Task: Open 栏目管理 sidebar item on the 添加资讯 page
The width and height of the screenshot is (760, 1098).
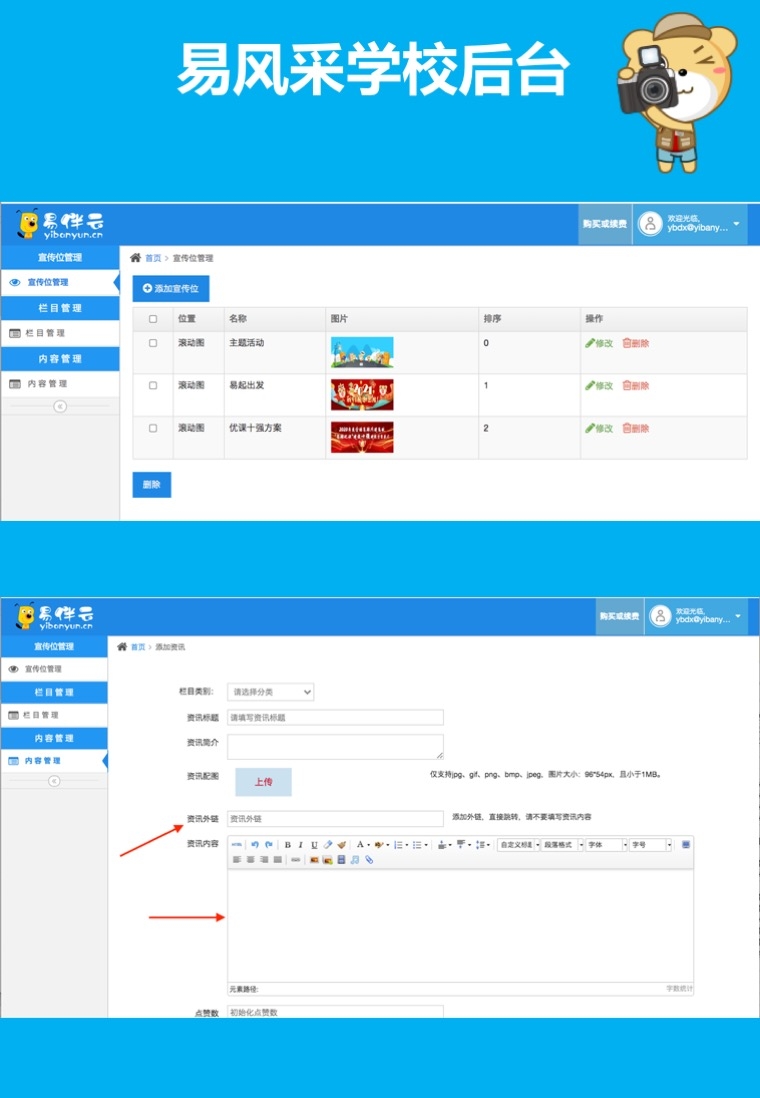Action: tap(54, 715)
